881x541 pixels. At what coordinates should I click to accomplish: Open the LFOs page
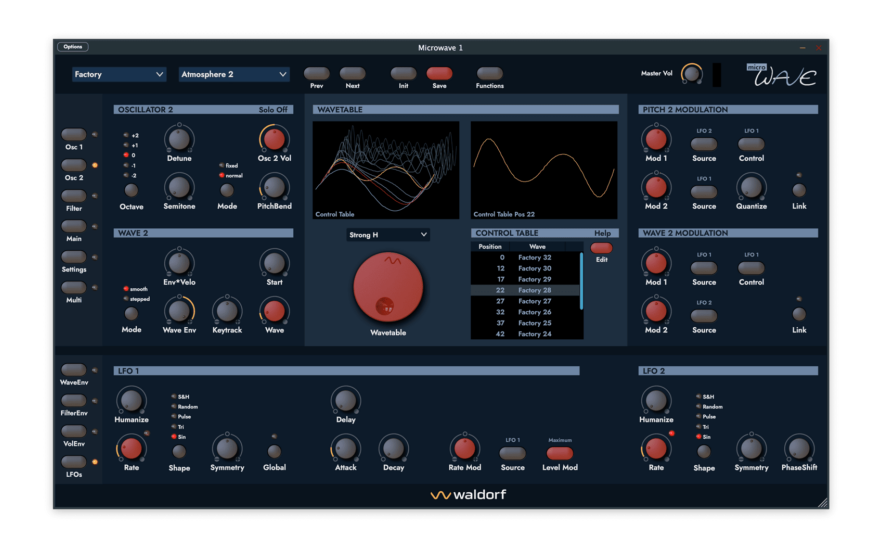click(x=74, y=462)
